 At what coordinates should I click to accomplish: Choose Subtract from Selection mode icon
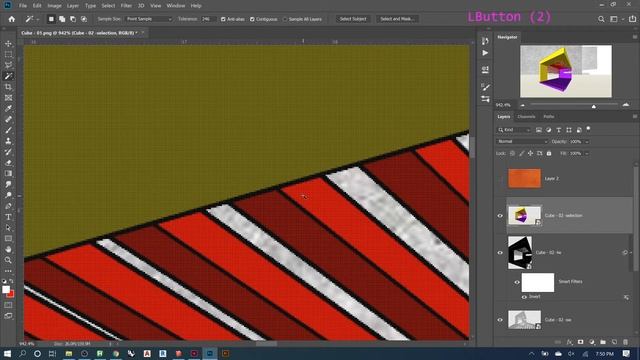click(73, 19)
